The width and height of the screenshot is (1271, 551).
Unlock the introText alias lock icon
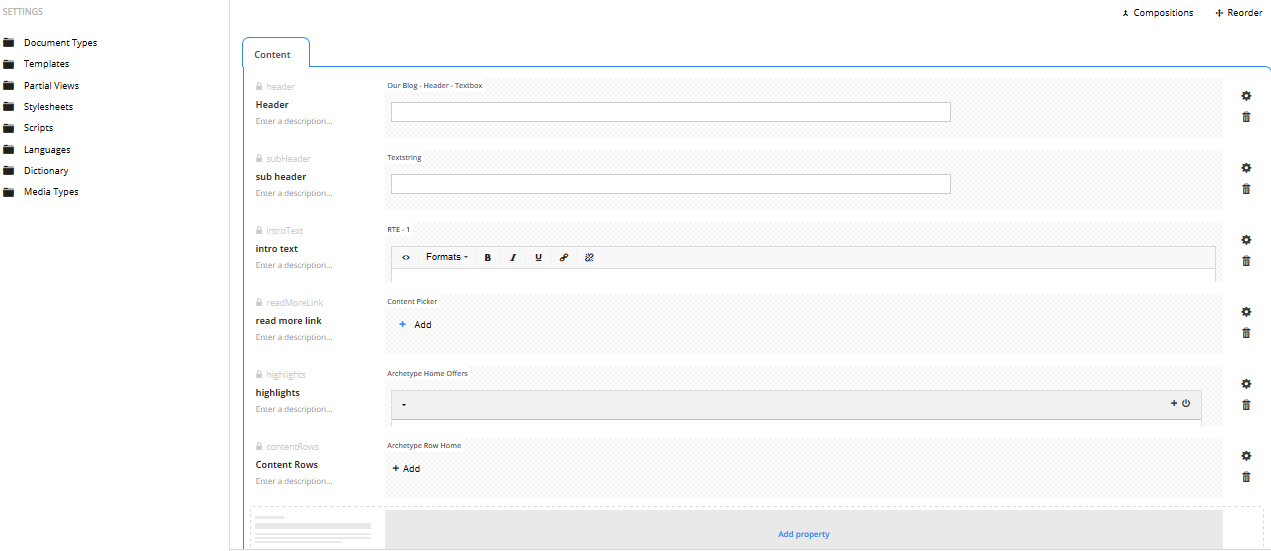click(x=259, y=231)
